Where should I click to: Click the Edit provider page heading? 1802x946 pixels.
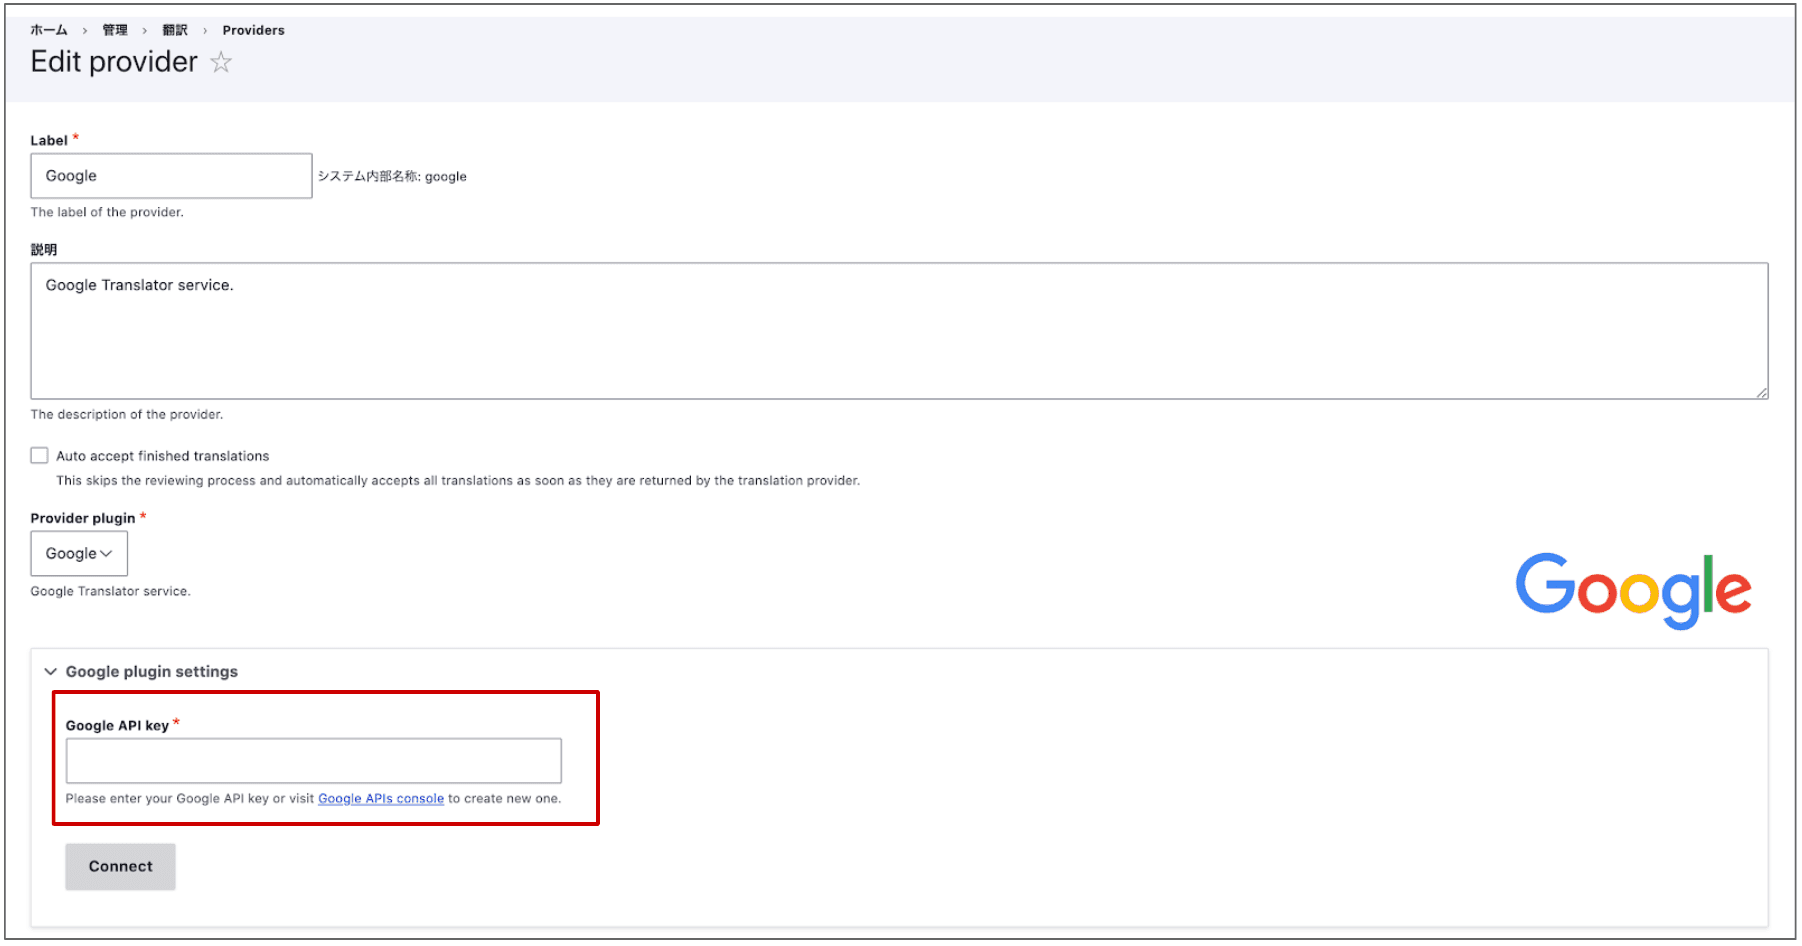[114, 62]
